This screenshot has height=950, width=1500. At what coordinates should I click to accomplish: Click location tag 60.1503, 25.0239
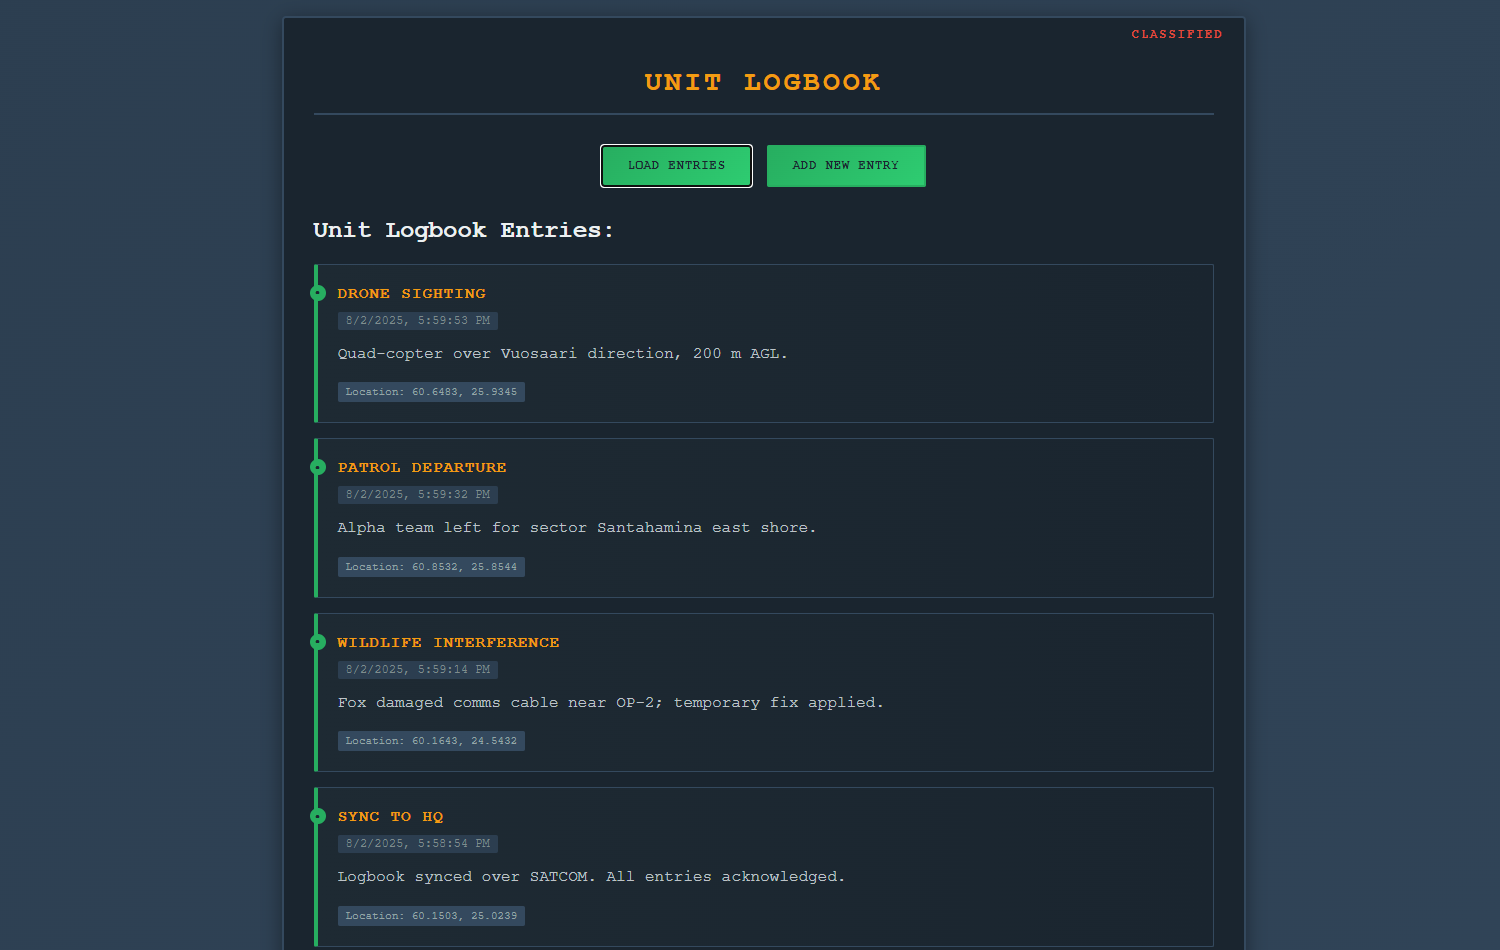(x=431, y=916)
